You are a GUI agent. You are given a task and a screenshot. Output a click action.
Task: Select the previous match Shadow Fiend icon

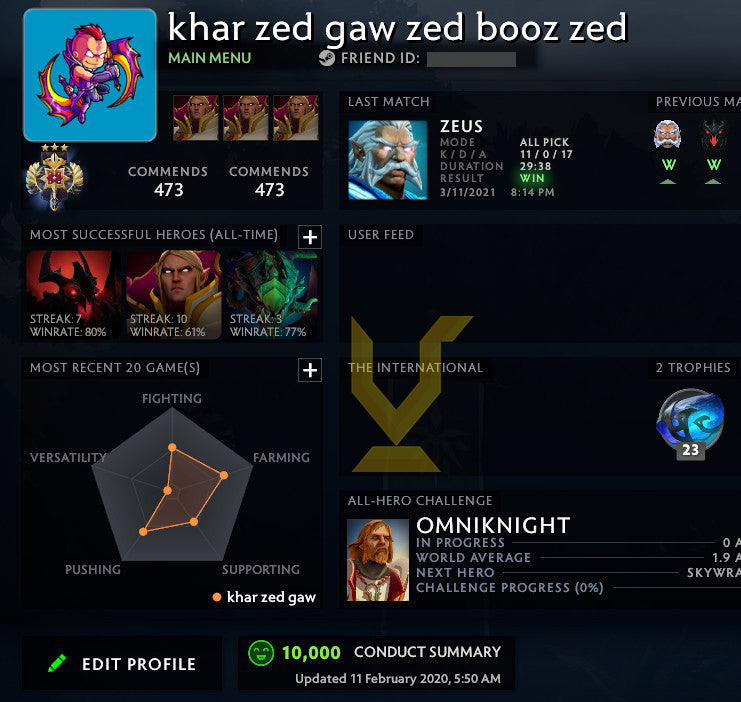pyautogui.click(x=713, y=134)
